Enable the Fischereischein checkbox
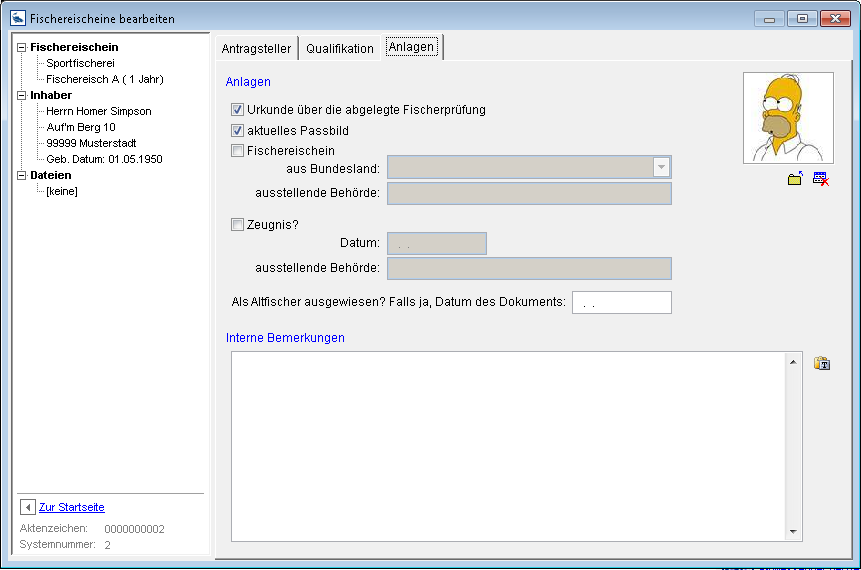861x570 pixels. 238,151
